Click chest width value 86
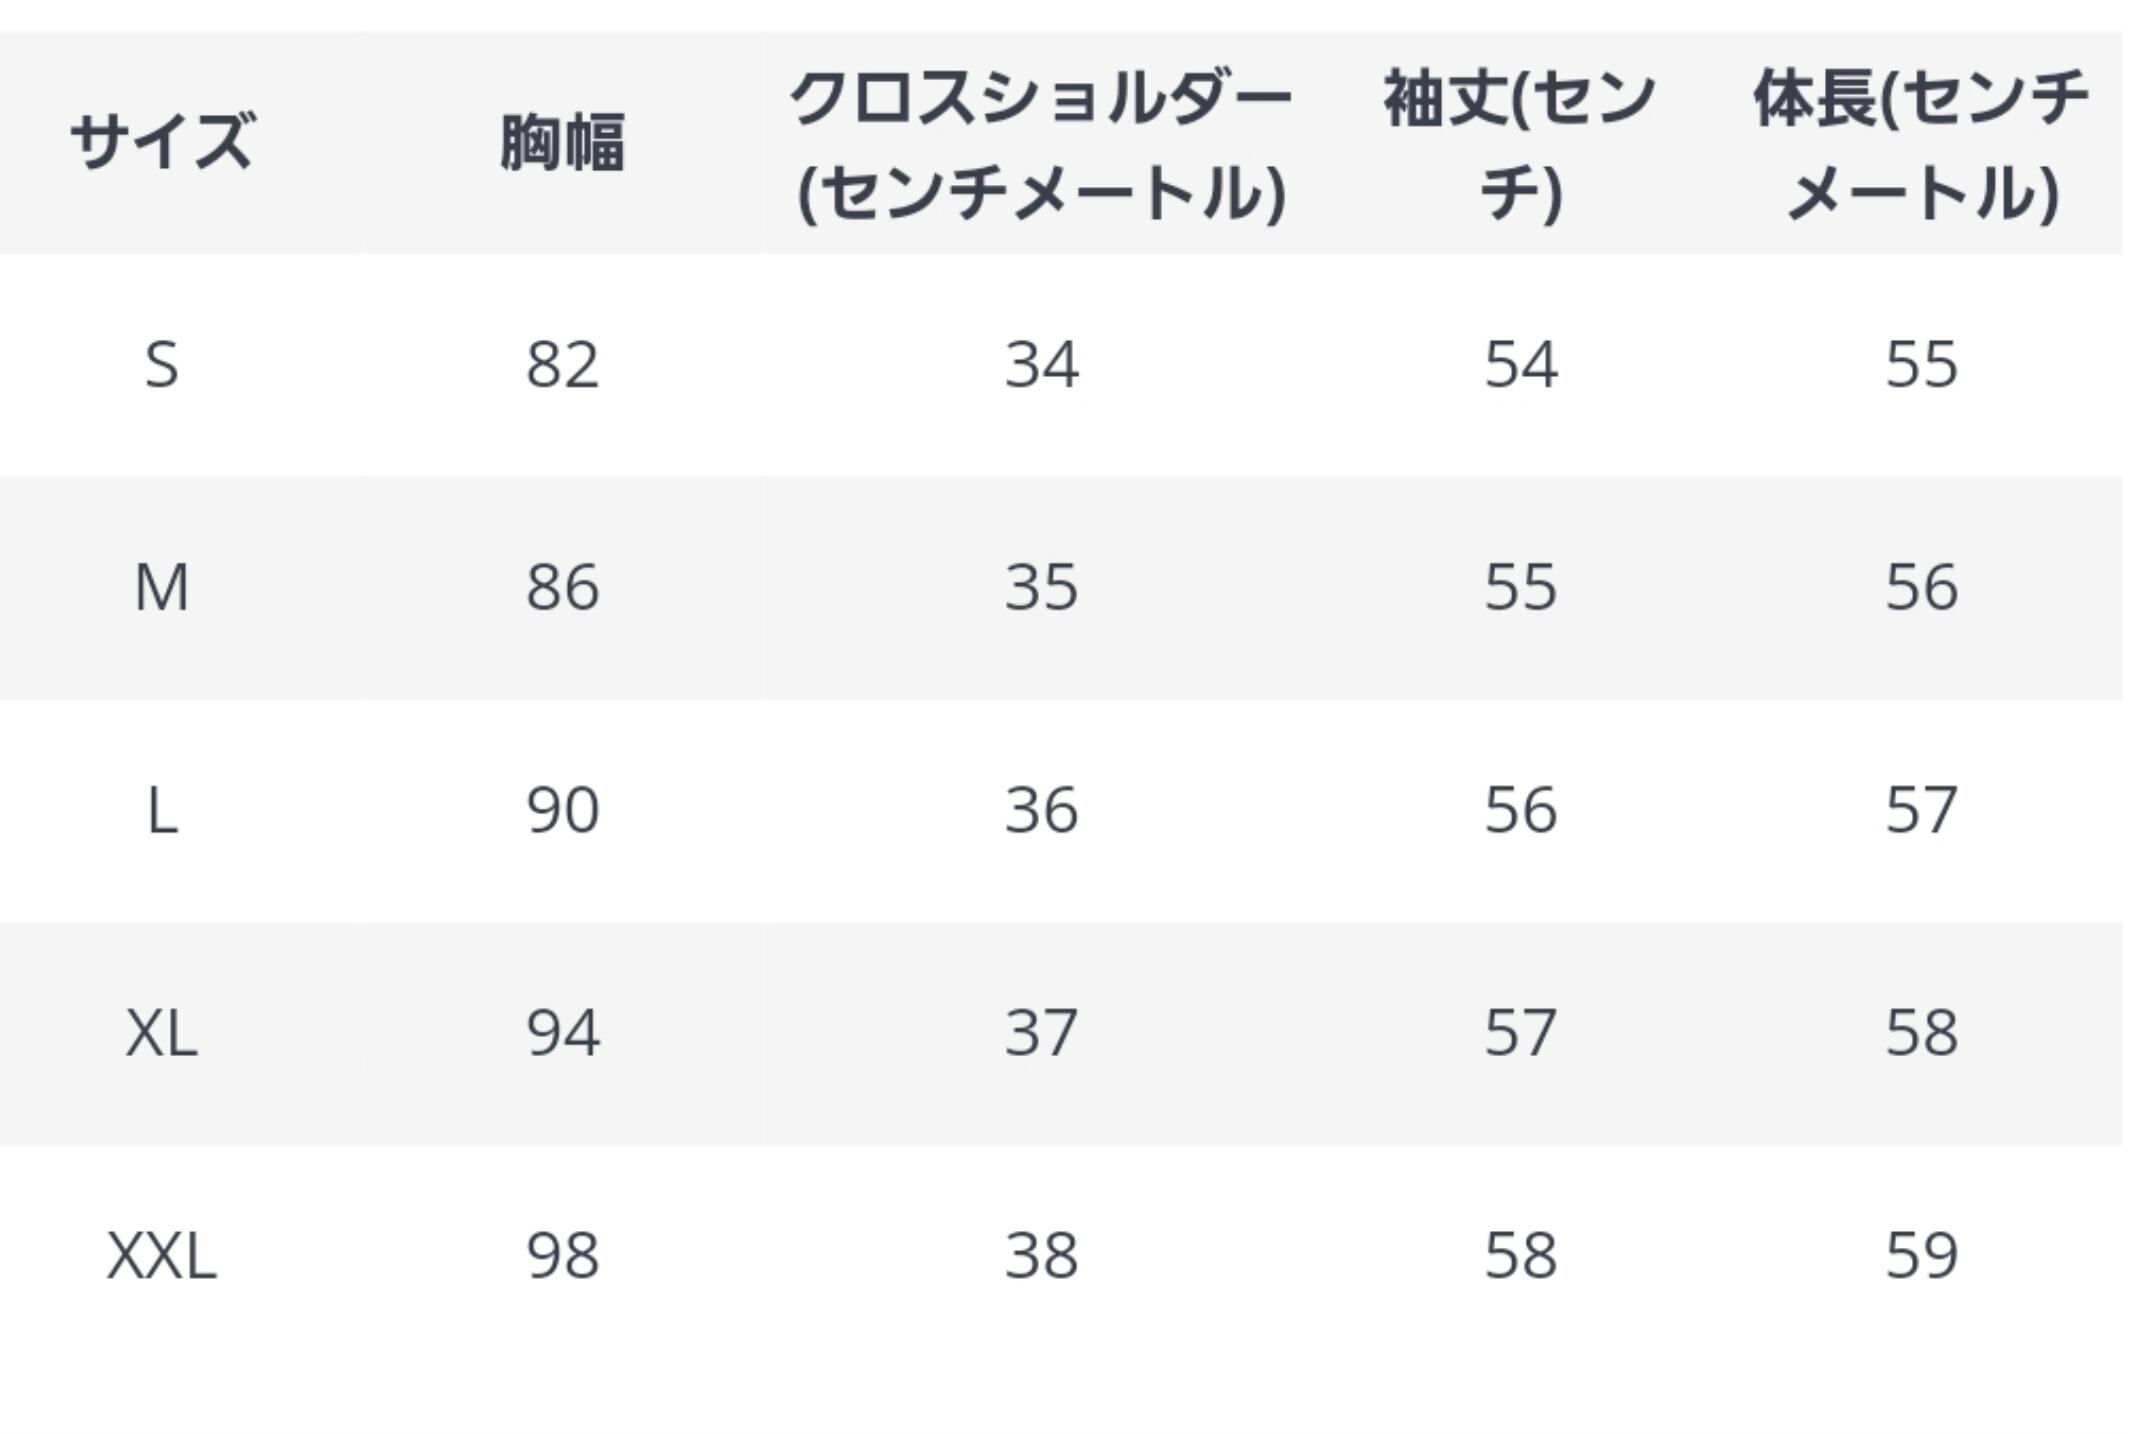Image resolution: width=2130 pixels, height=1434 pixels. click(x=562, y=587)
